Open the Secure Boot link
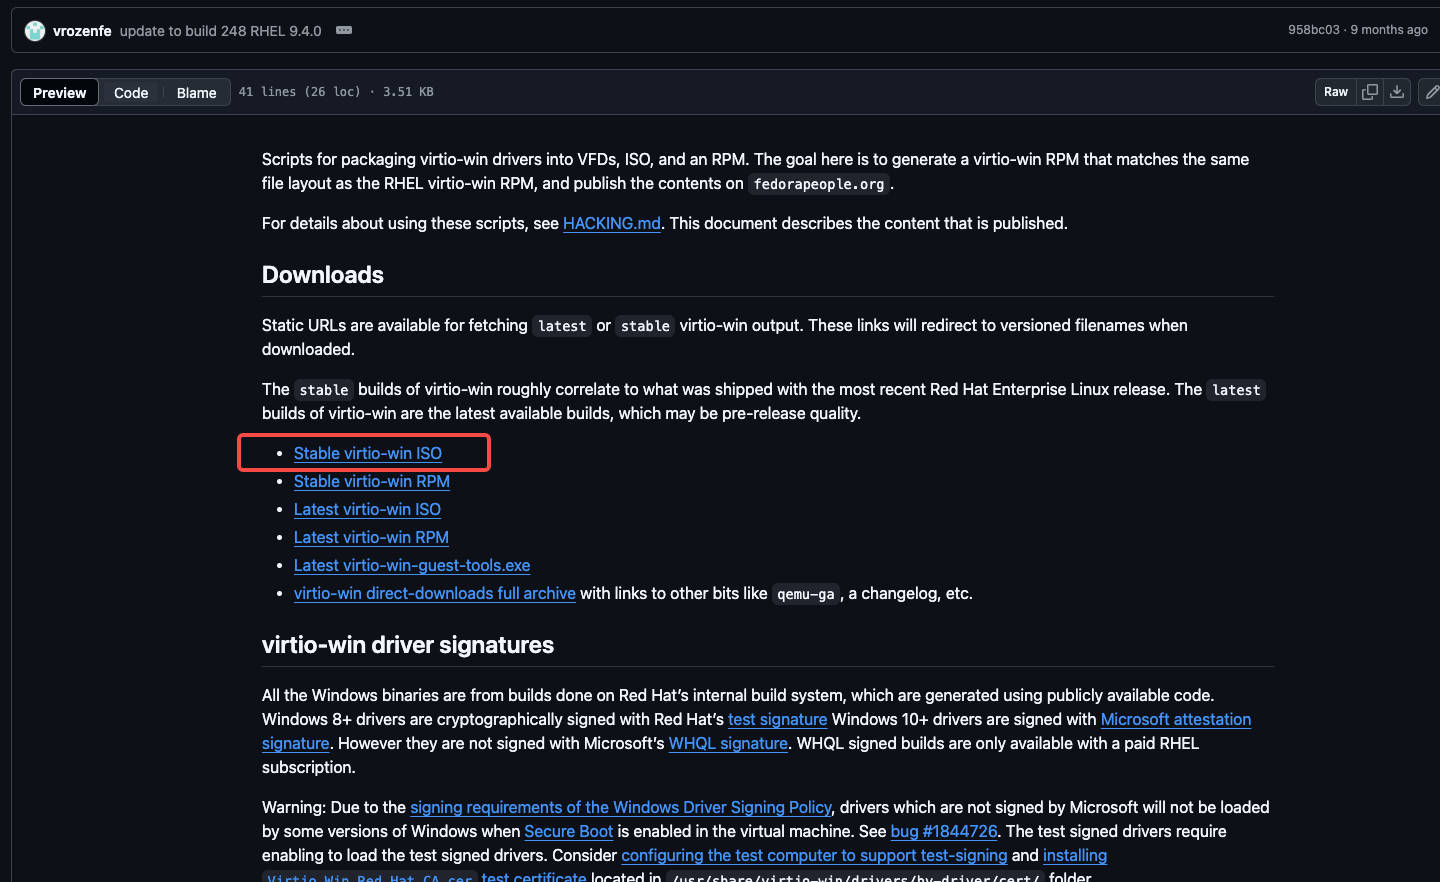This screenshot has height=882, width=1440. pos(568,831)
